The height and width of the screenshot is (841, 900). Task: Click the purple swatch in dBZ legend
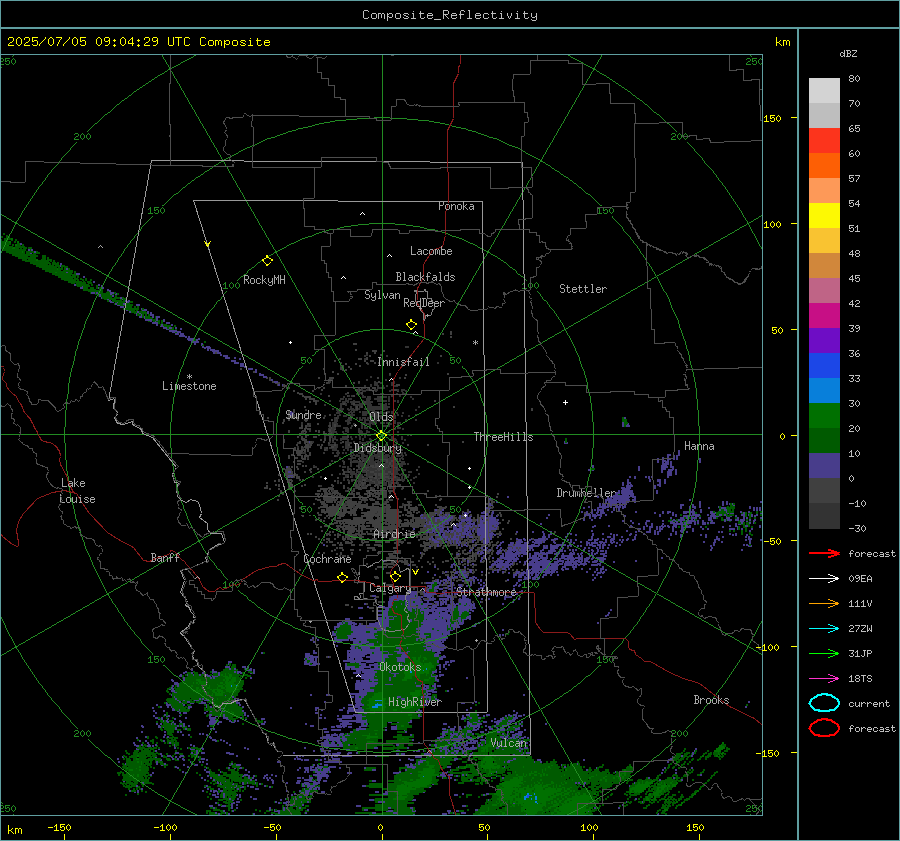point(824,340)
